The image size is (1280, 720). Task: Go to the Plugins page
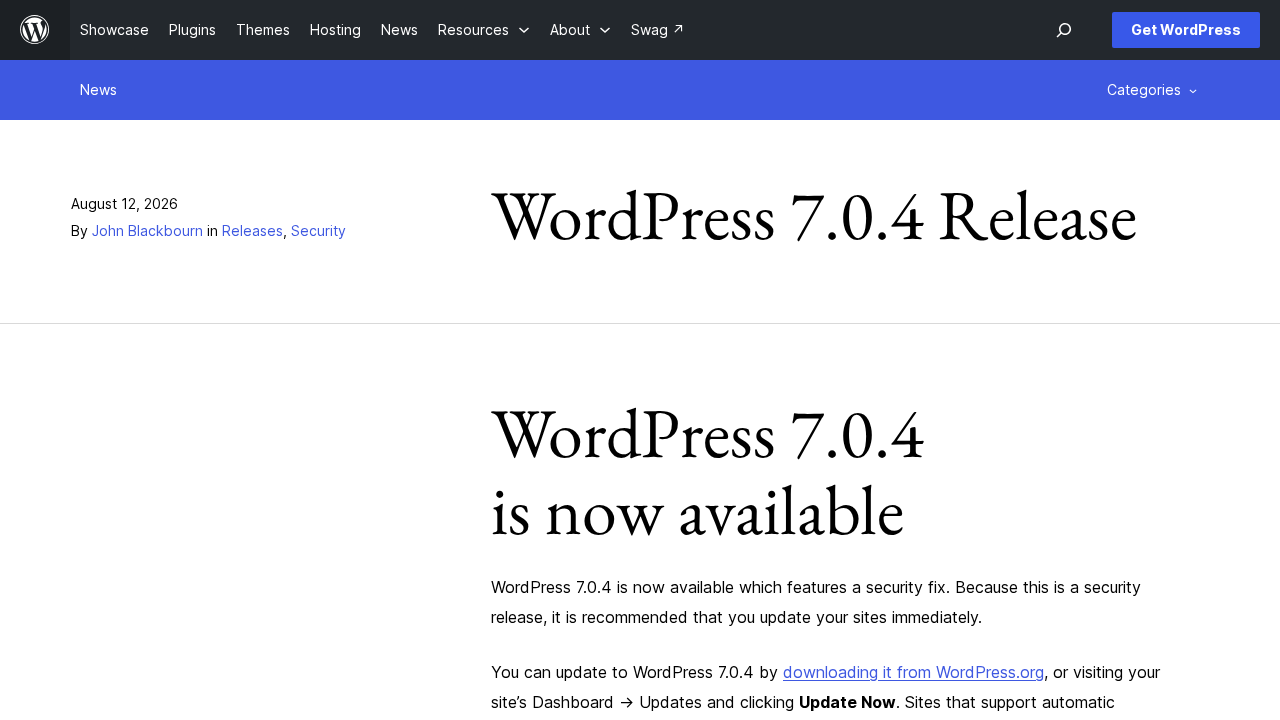click(x=192, y=30)
